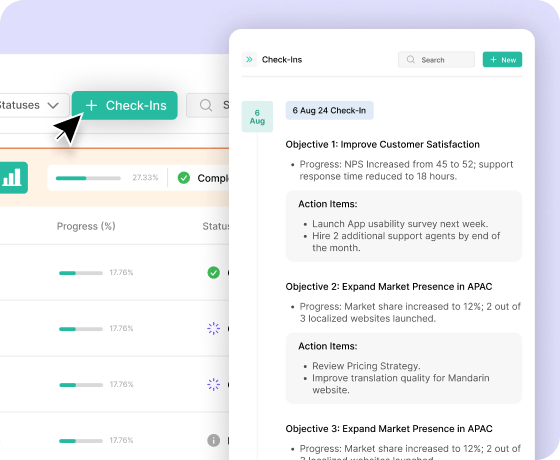Screen dimensions: 560x460
Task: Open the 6 Aug 24 Check-In tag
Action: pos(329,110)
